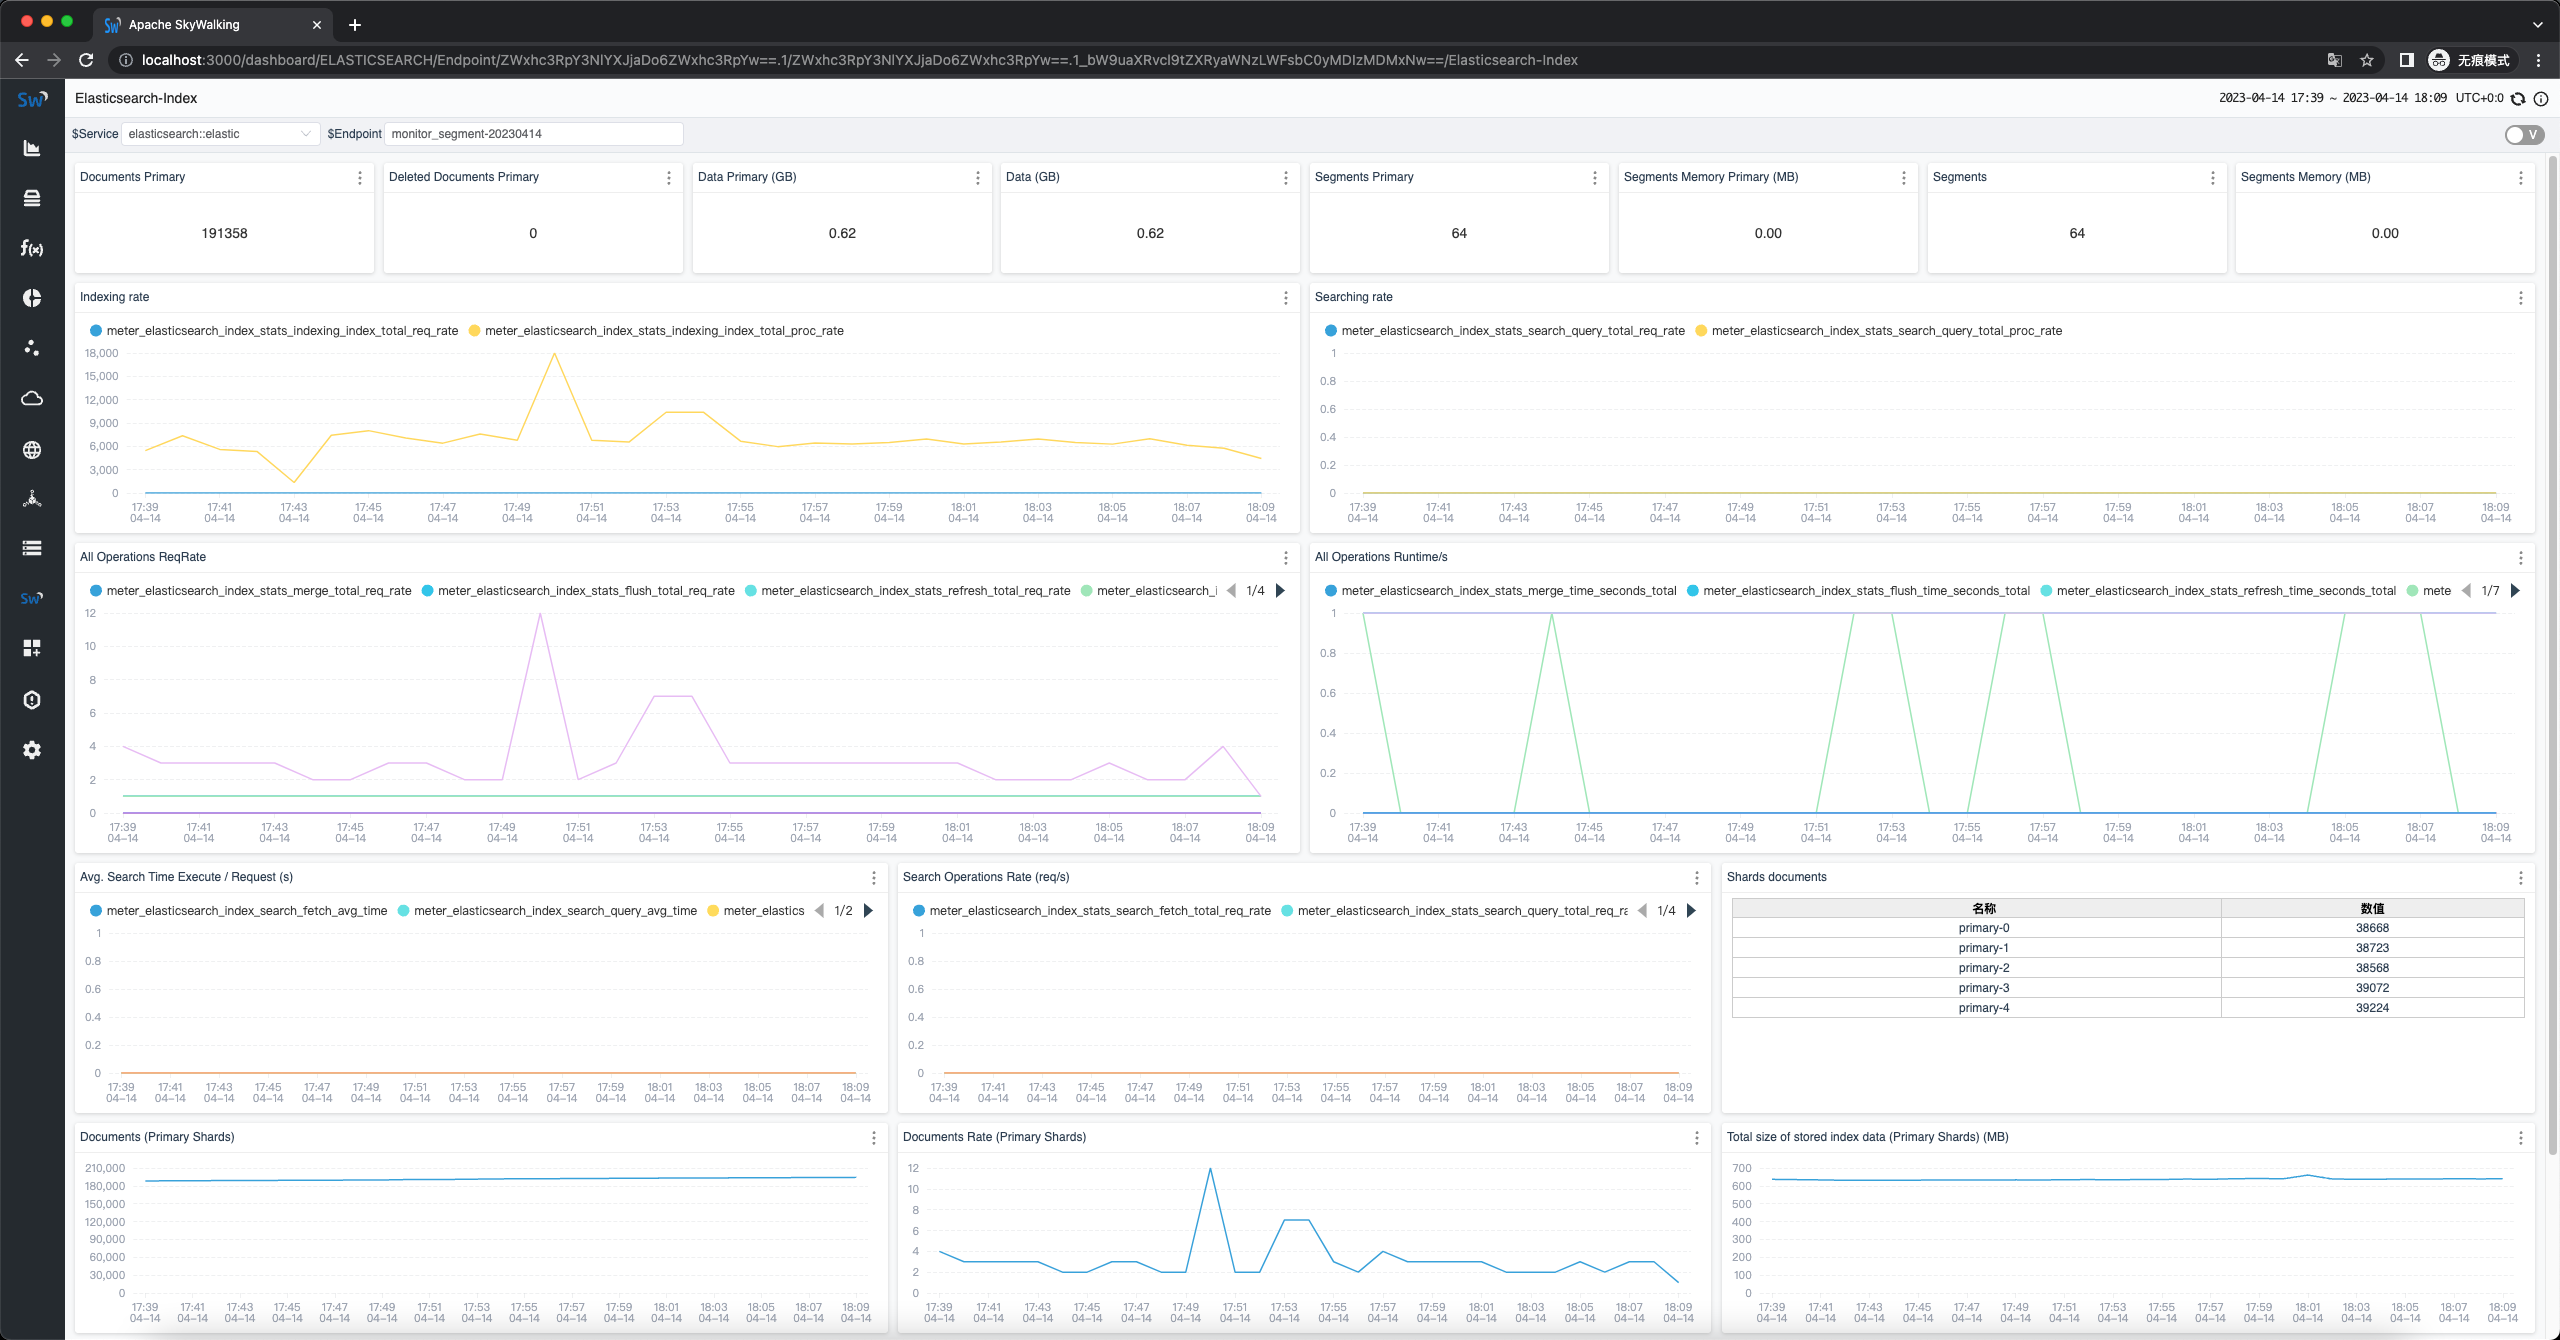The width and height of the screenshot is (2560, 1340).
Task: Open Documents Primary widget options menu
Action: 360,178
